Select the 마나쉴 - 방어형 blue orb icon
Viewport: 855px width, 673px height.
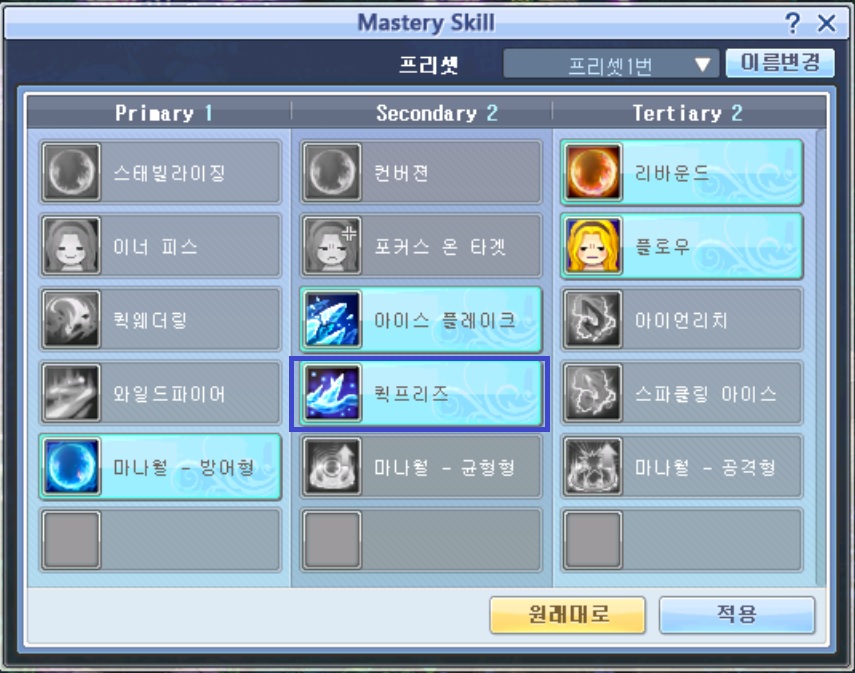pos(71,466)
